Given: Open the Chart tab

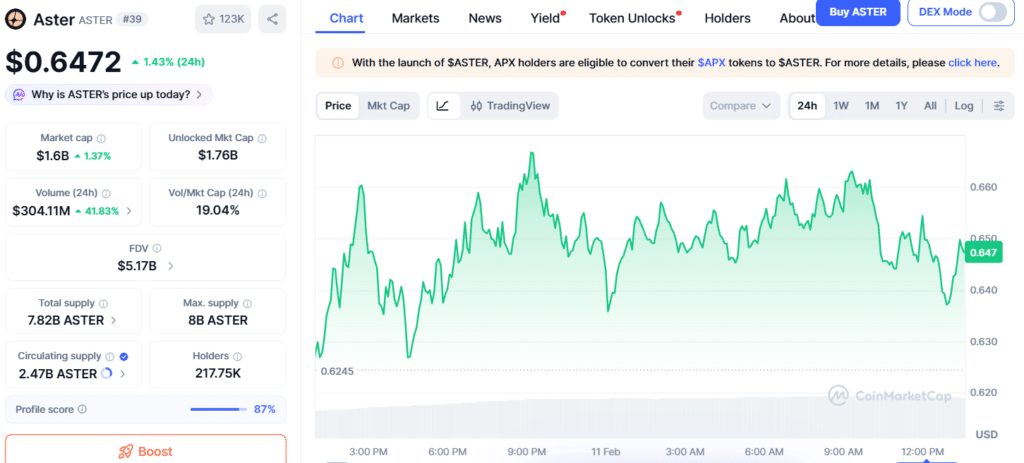Looking at the screenshot, I should tap(347, 18).
